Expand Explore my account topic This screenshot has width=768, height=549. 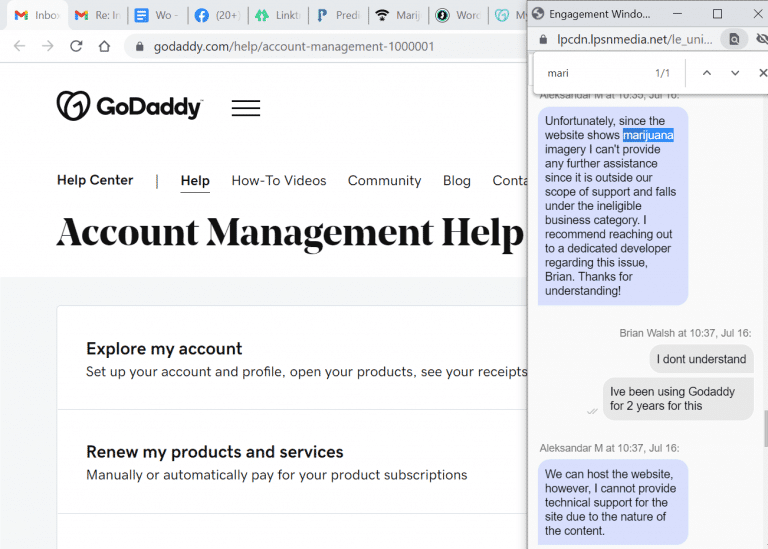(x=164, y=349)
